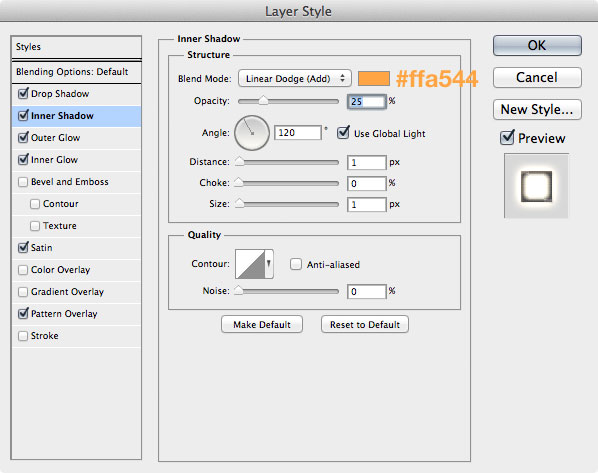Open the Bevel and Emboss row
598x473 pixels.
76,182
